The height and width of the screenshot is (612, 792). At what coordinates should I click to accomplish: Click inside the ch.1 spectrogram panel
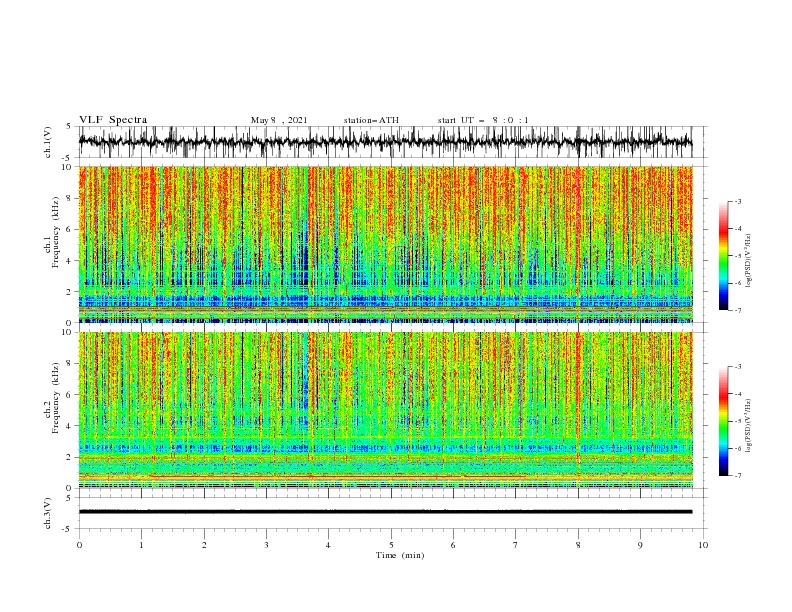[385, 244]
